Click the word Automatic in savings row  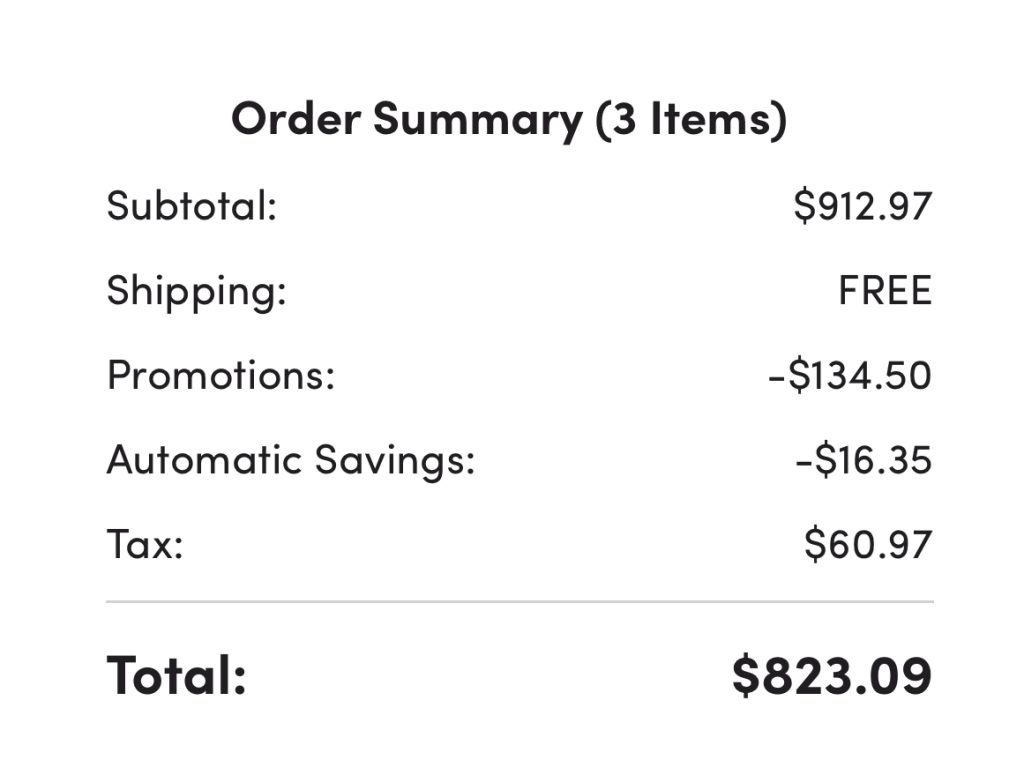tap(204, 460)
